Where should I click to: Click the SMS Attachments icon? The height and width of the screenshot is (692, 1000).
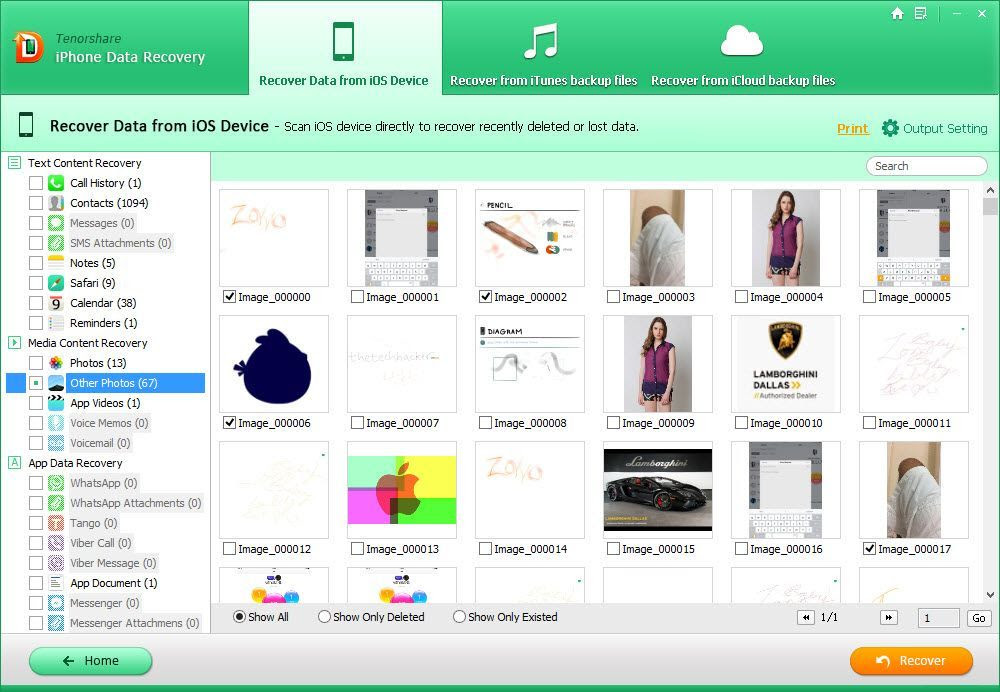(56, 243)
